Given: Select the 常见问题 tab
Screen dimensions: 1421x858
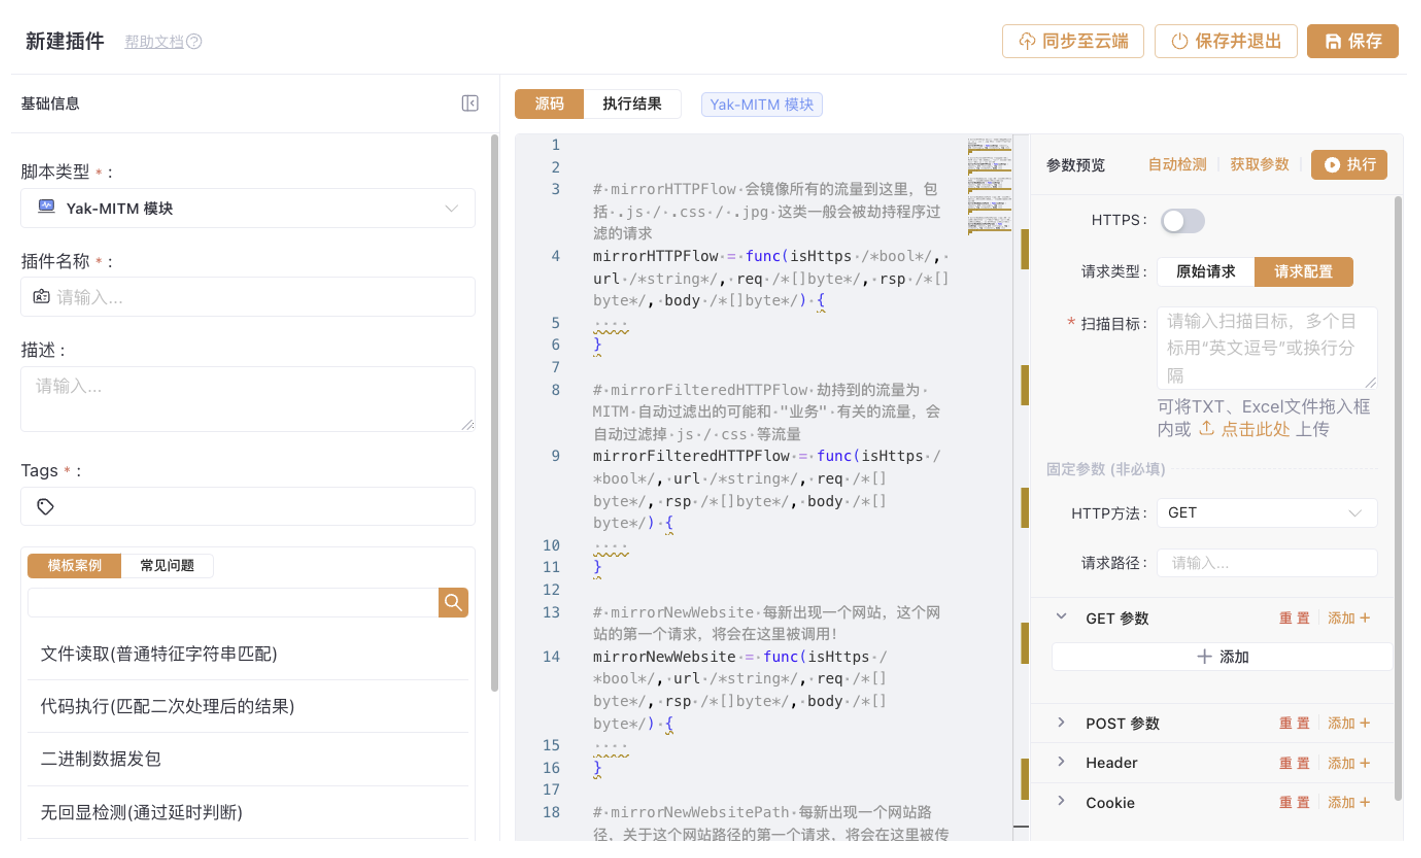Looking at the screenshot, I should click(x=167, y=566).
